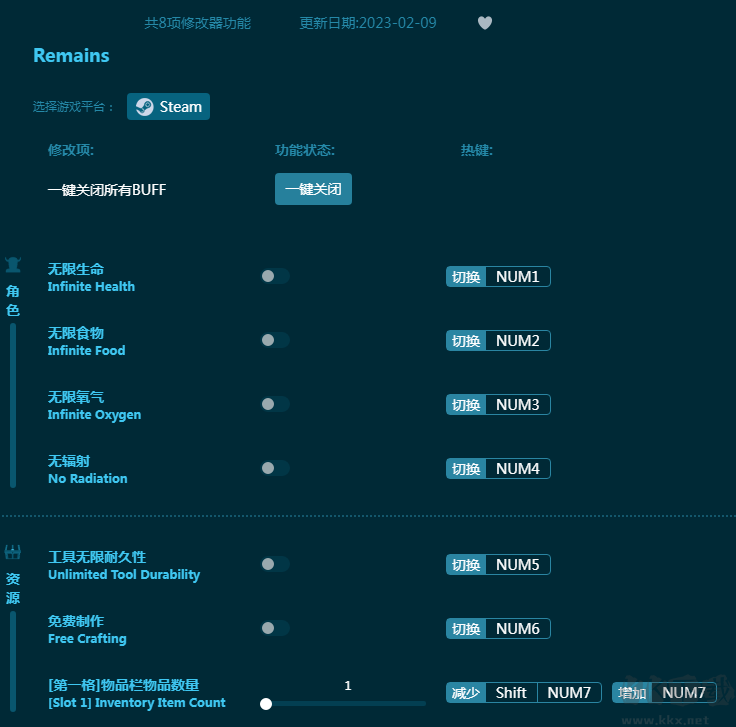Click the NUM5 hotkey for Tool Durability

coord(517,565)
